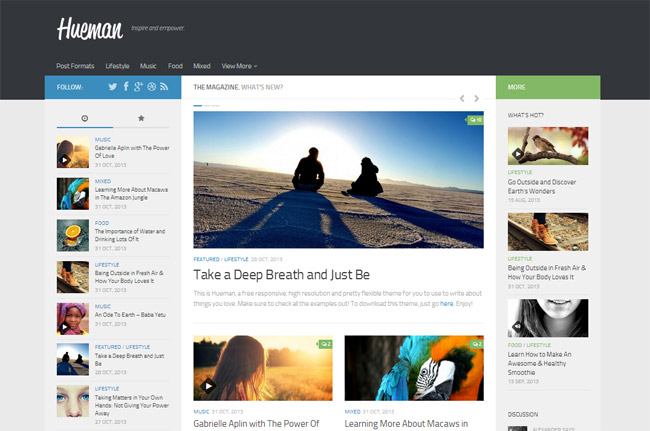Open sidebar post Learning More About Macaws
The image size is (650, 431).
coord(131,194)
